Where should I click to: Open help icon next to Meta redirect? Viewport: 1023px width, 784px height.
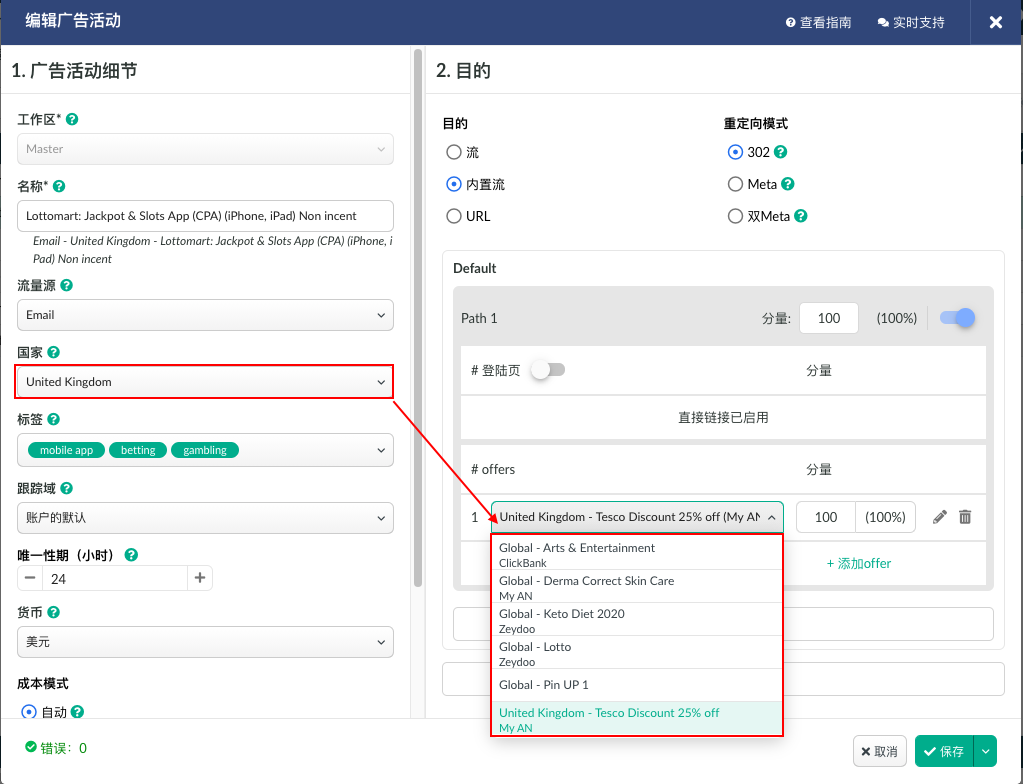(787, 184)
